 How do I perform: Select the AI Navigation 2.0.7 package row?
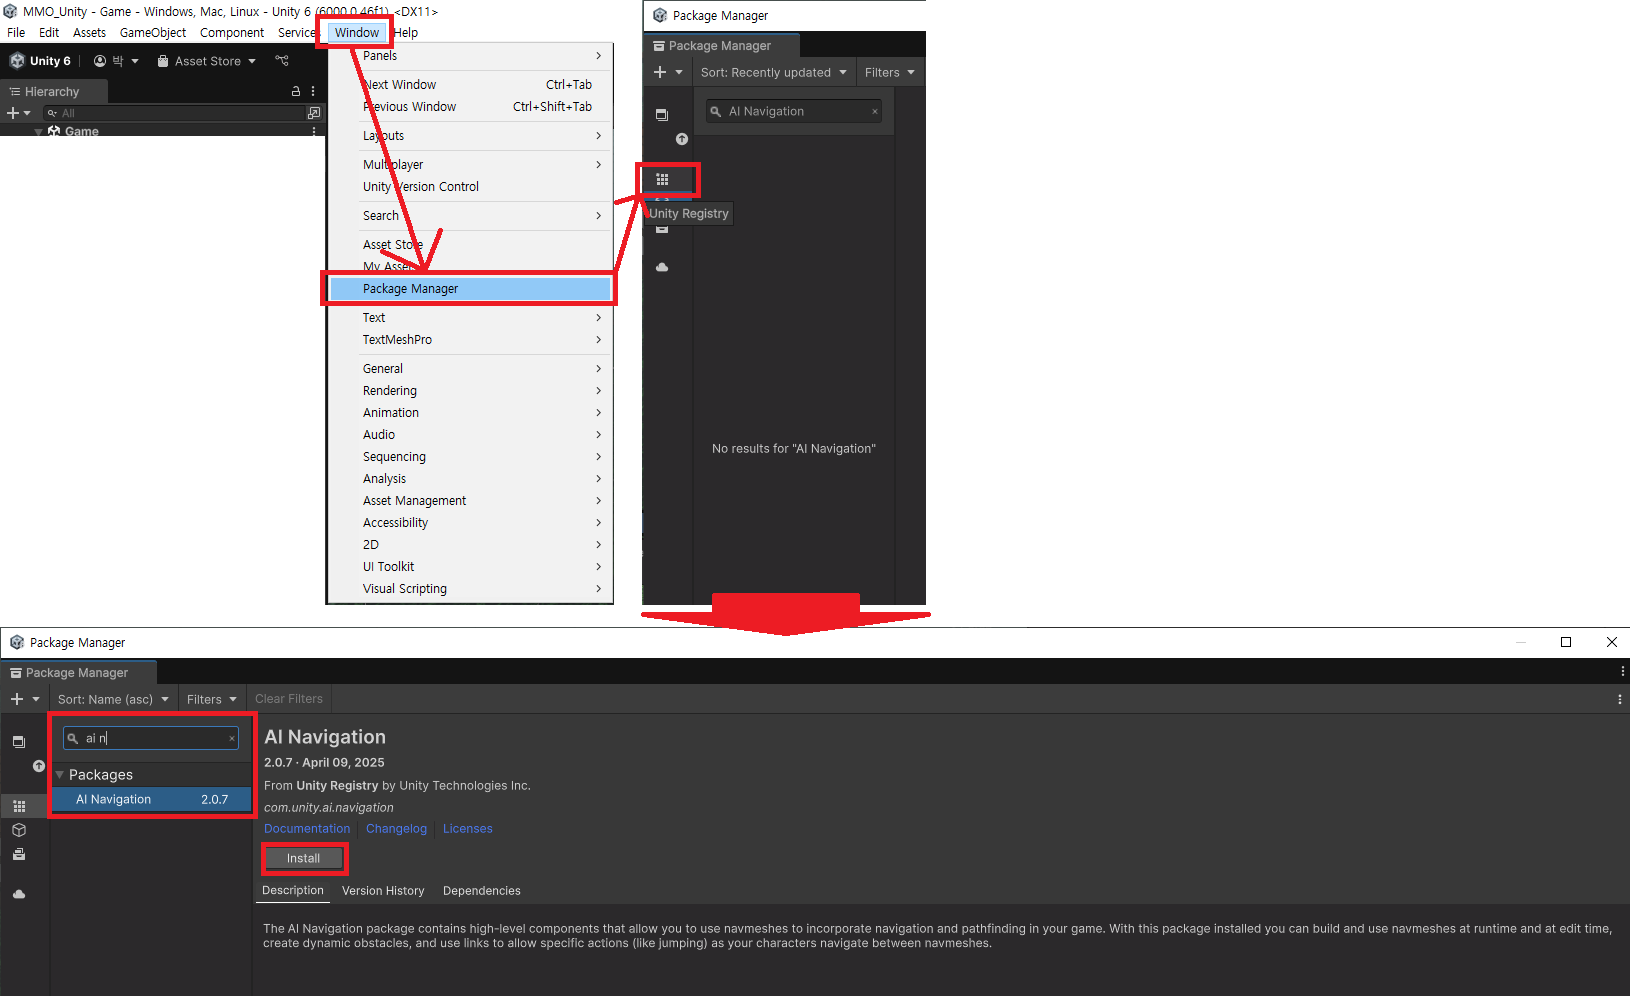coord(151,800)
